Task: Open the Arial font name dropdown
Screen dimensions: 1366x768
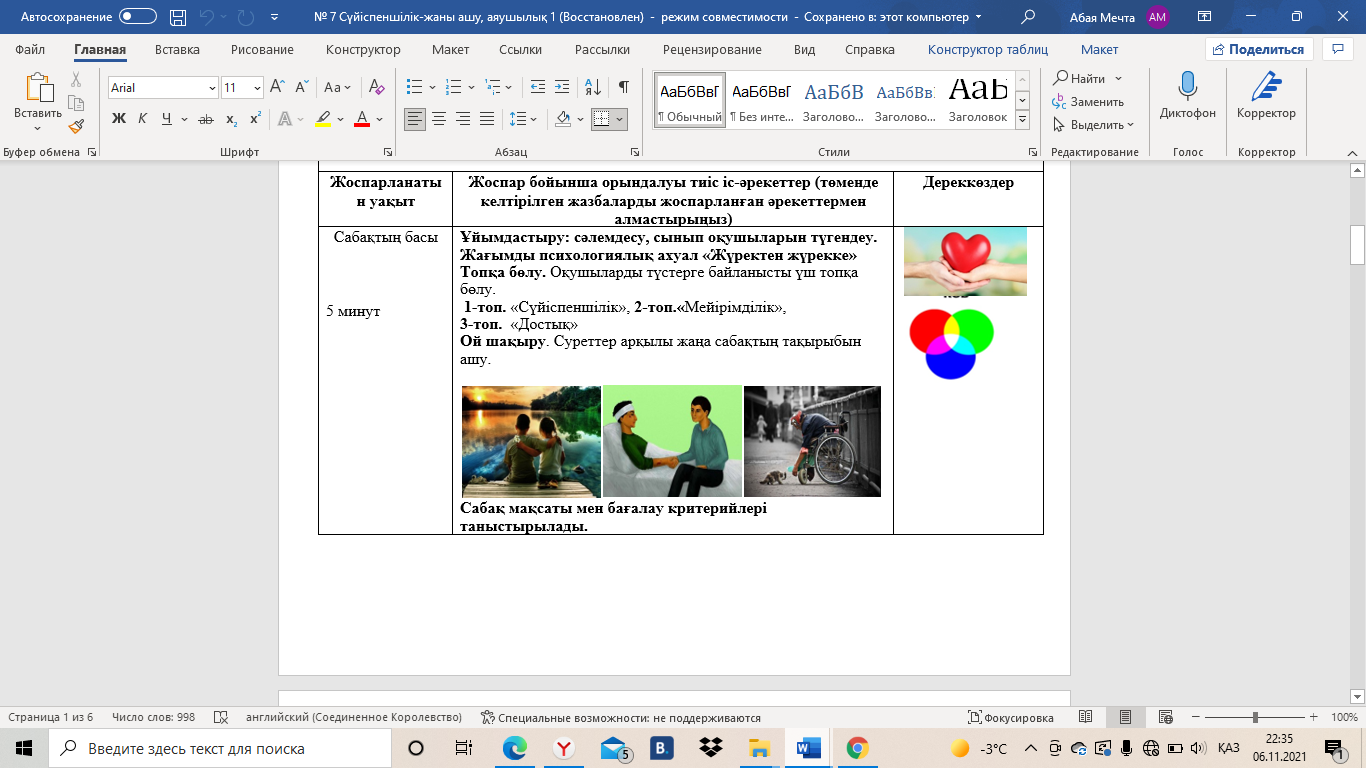Action: [x=162, y=88]
